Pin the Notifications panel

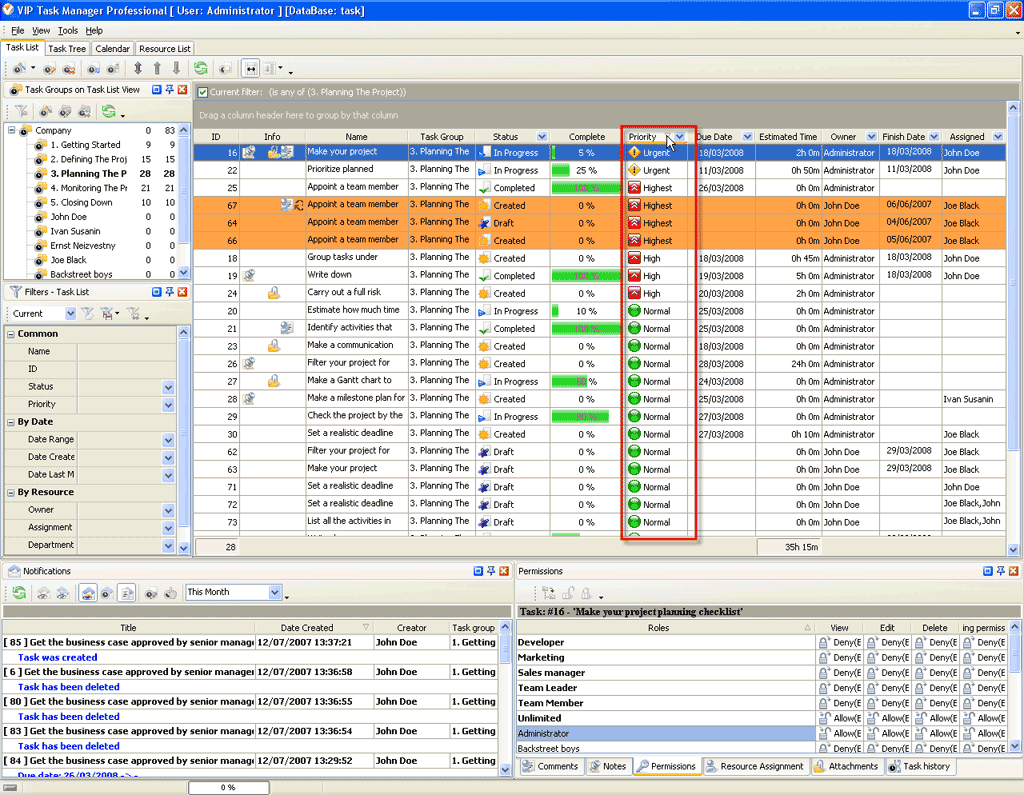[491, 571]
